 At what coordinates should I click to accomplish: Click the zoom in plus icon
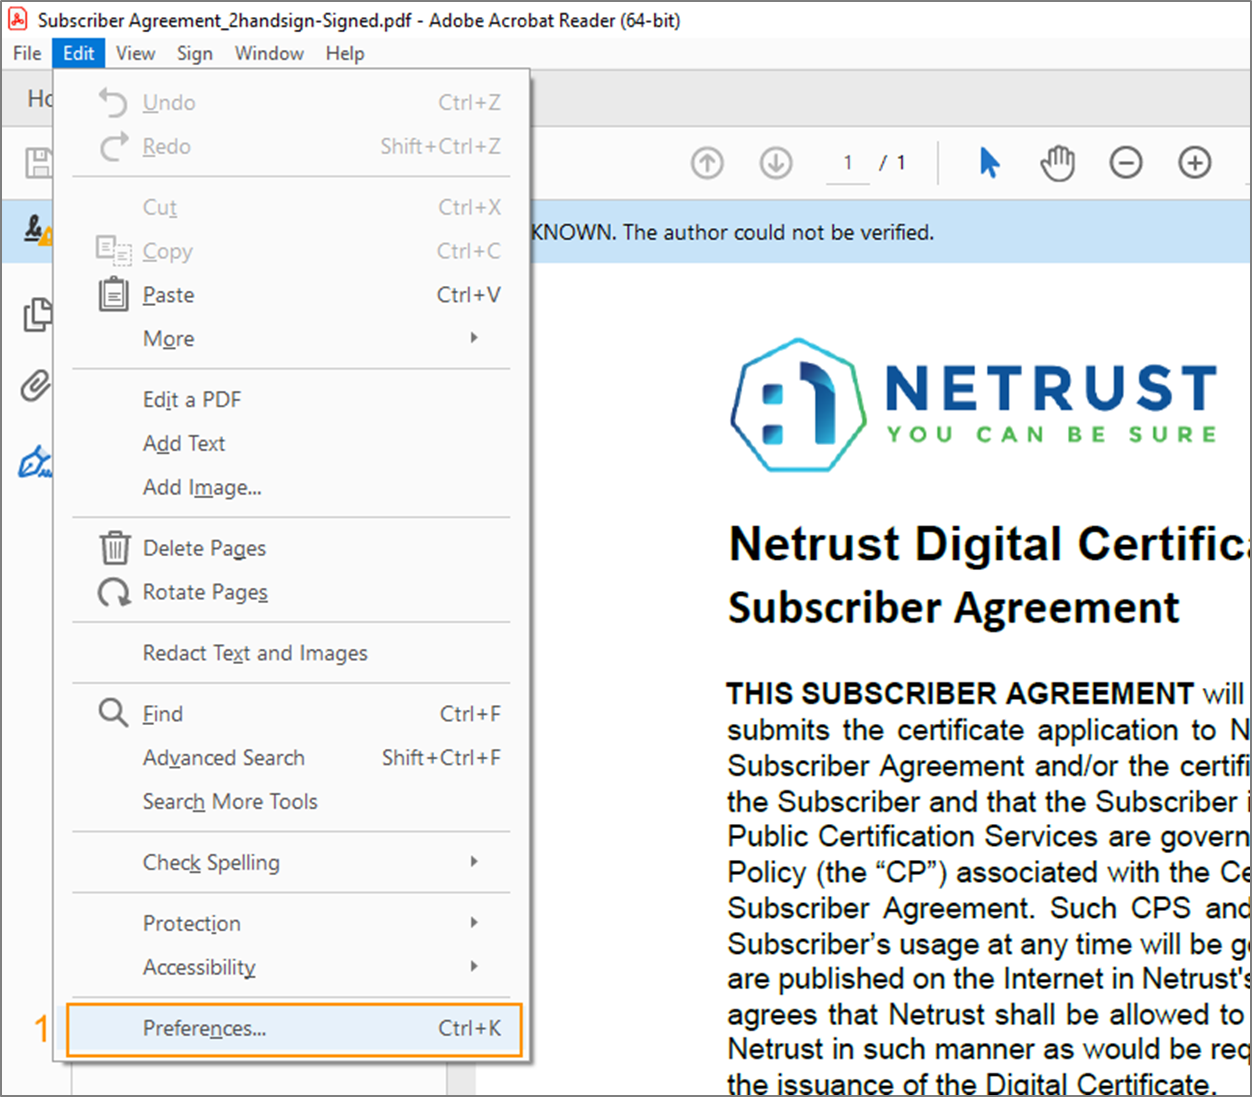tap(1195, 162)
